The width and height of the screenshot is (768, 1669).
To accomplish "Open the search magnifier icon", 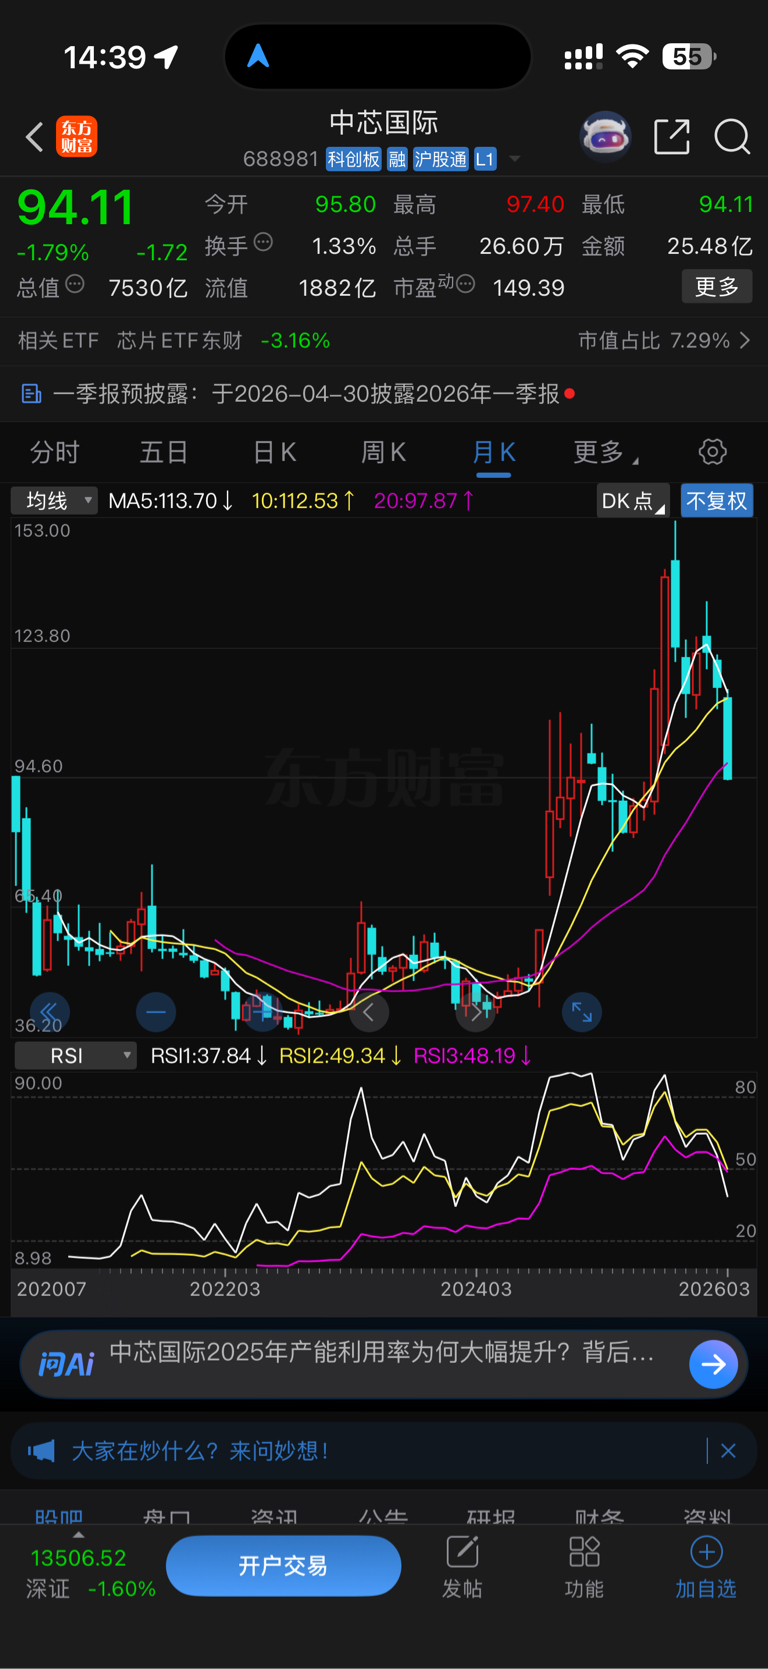I will pyautogui.click(x=732, y=137).
